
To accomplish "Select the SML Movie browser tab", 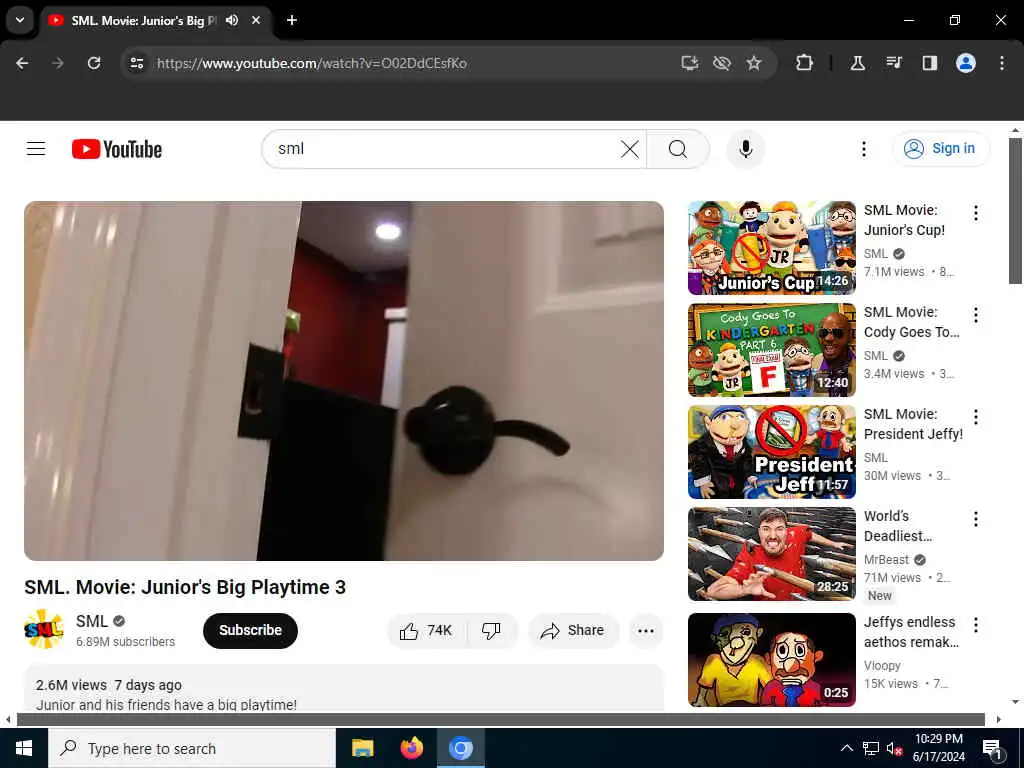I will (x=155, y=21).
